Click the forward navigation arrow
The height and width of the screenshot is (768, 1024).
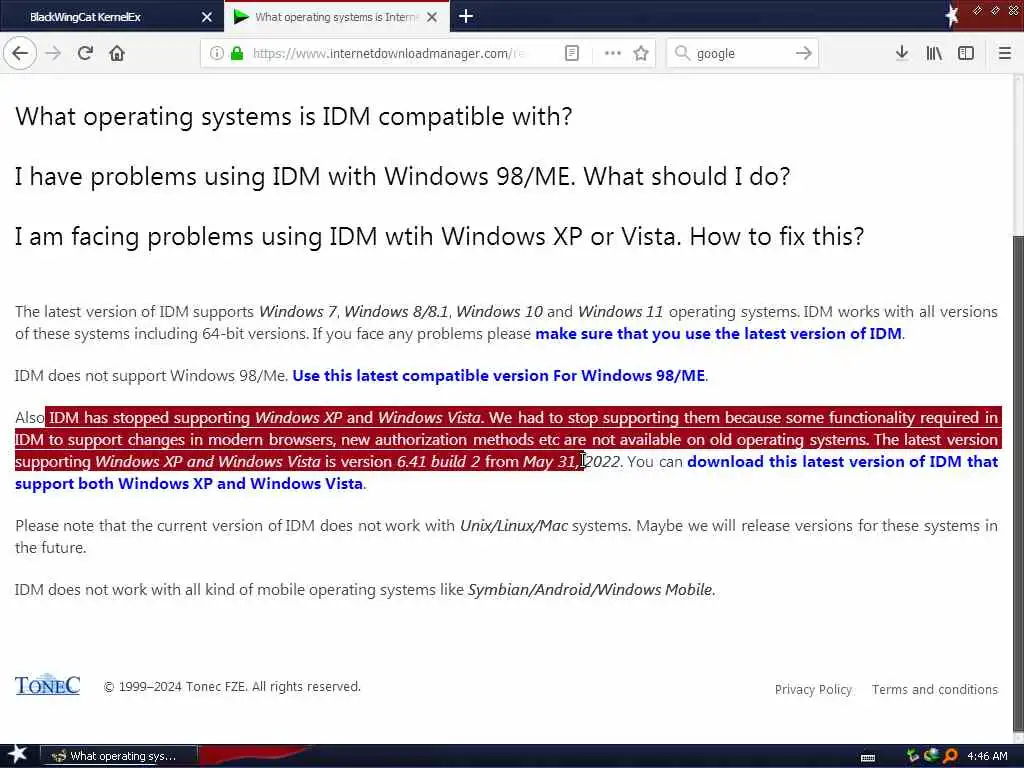(x=53, y=53)
